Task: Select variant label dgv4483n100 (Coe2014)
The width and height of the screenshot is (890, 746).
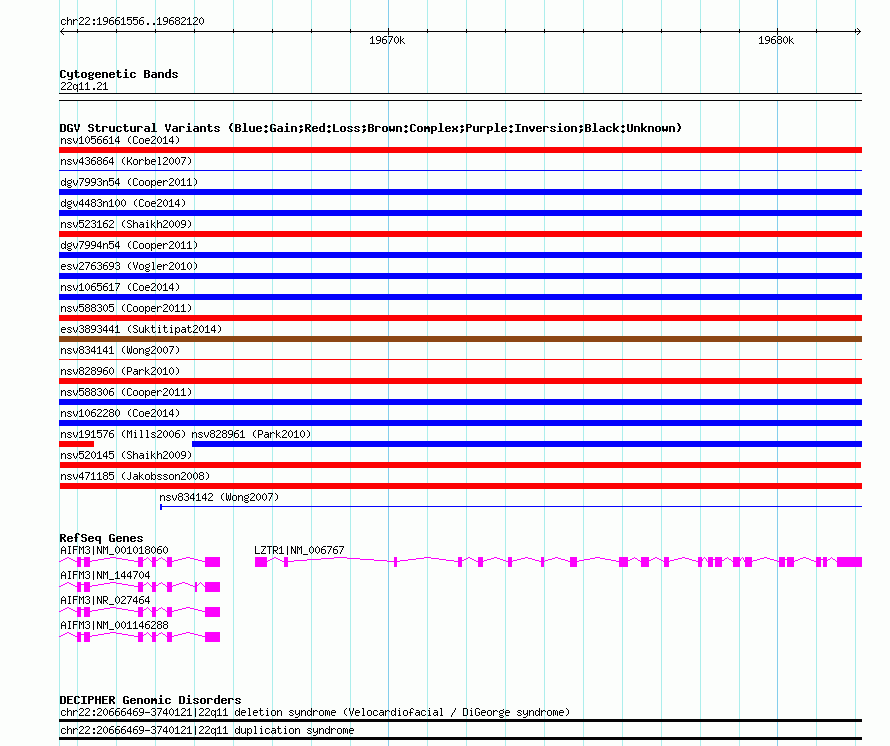Action: coord(123,203)
